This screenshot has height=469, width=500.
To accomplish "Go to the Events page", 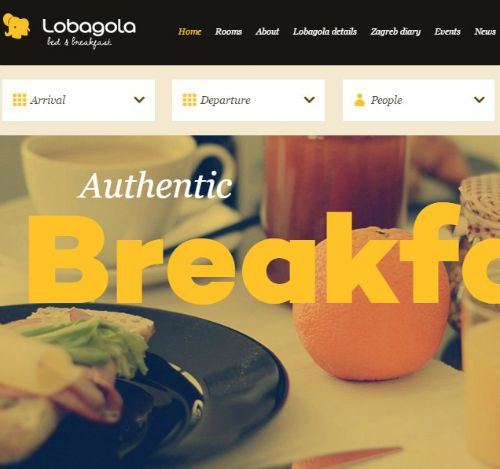I will point(447,32).
